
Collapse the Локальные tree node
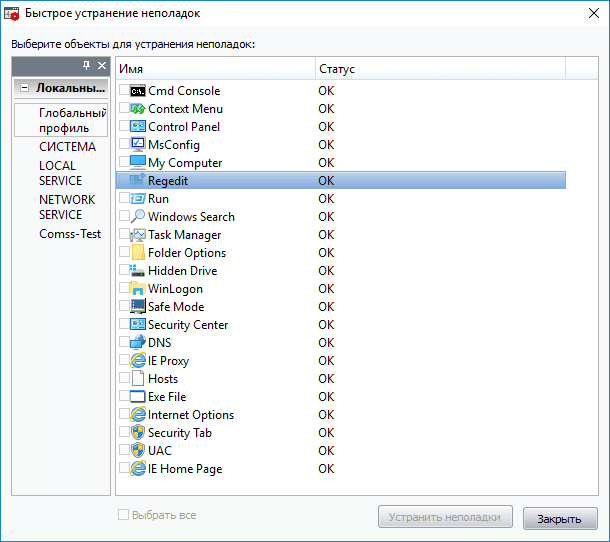coord(24,88)
